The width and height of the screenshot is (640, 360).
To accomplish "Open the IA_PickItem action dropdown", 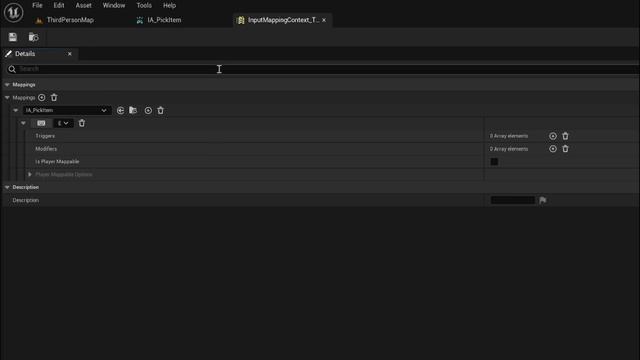I will click(x=66, y=110).
